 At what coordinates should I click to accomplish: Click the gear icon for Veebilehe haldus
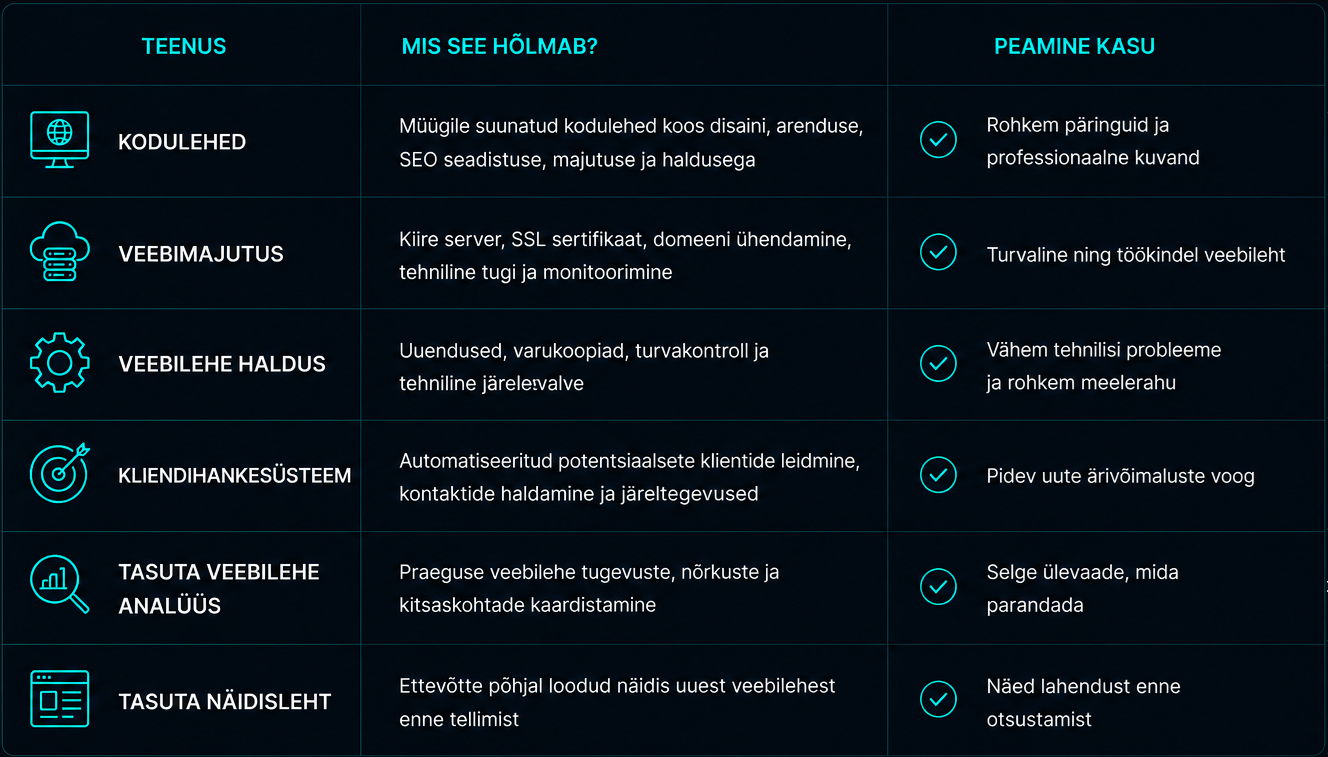(x=59, y=363)
